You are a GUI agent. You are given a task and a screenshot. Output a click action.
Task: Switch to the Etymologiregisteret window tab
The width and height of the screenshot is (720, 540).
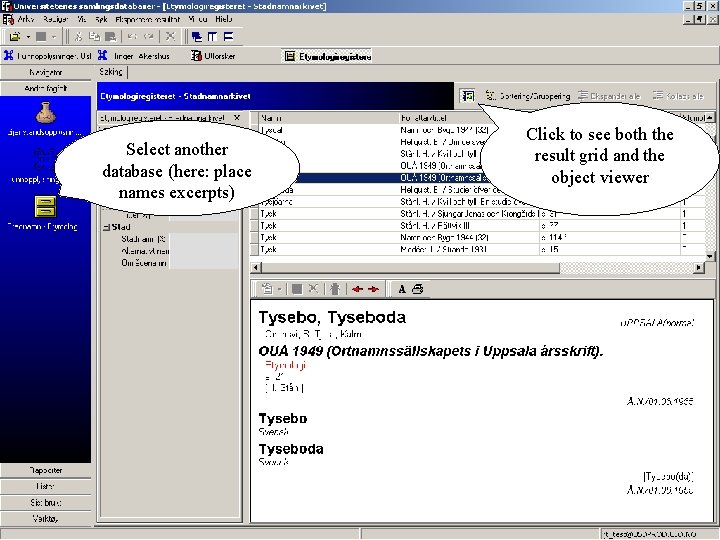point(328,56)
